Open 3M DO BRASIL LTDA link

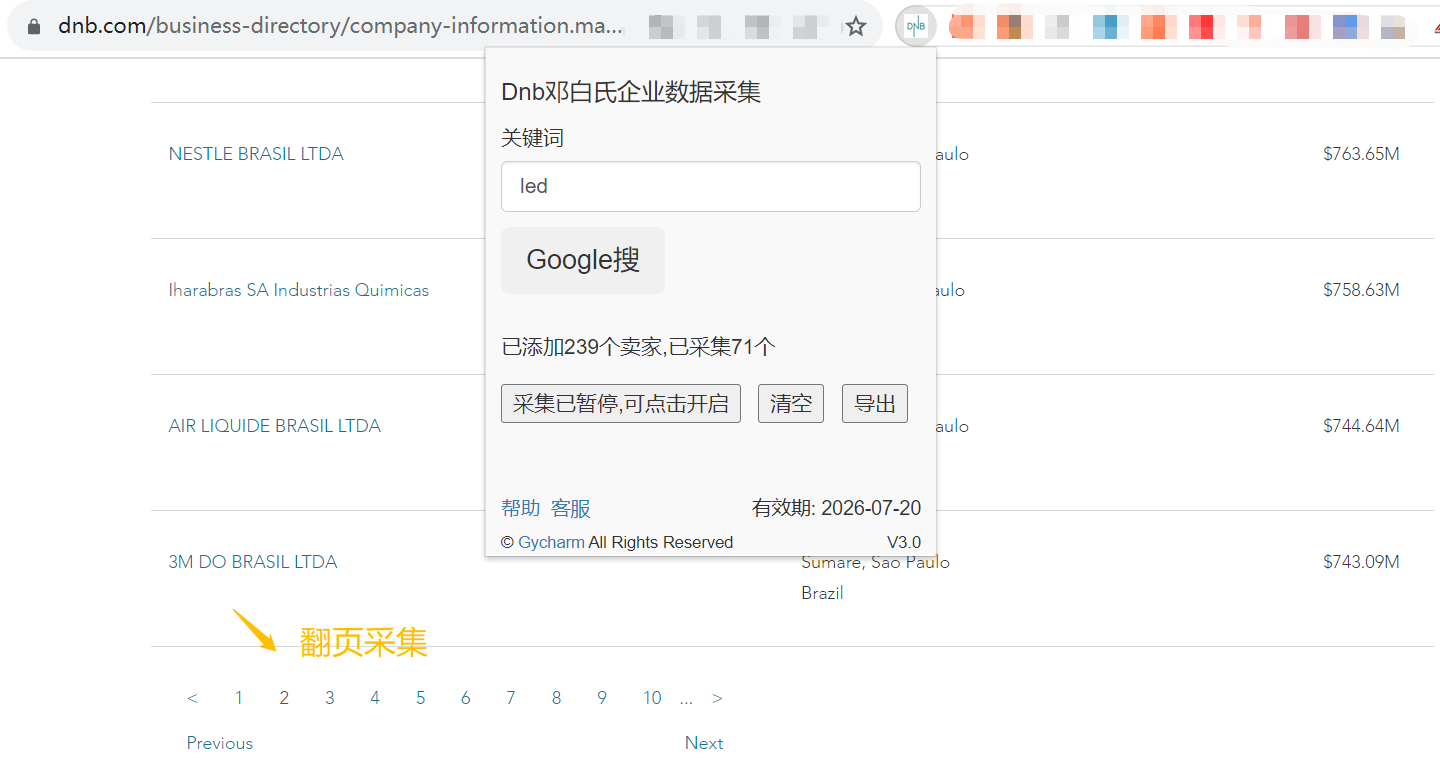coord(253,562)
